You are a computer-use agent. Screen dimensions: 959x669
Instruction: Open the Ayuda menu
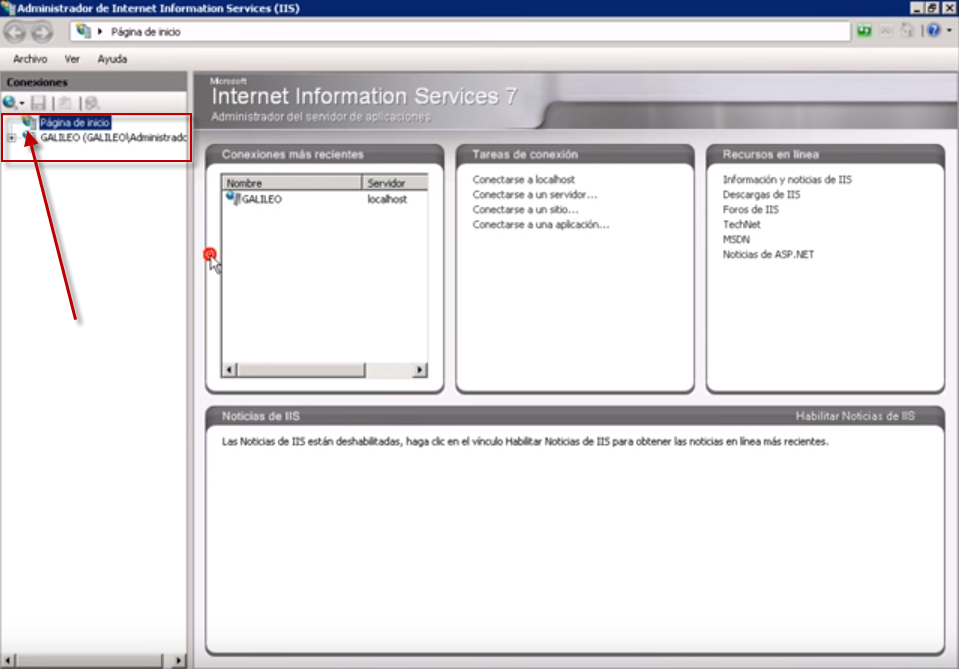(x=113, y=59)
